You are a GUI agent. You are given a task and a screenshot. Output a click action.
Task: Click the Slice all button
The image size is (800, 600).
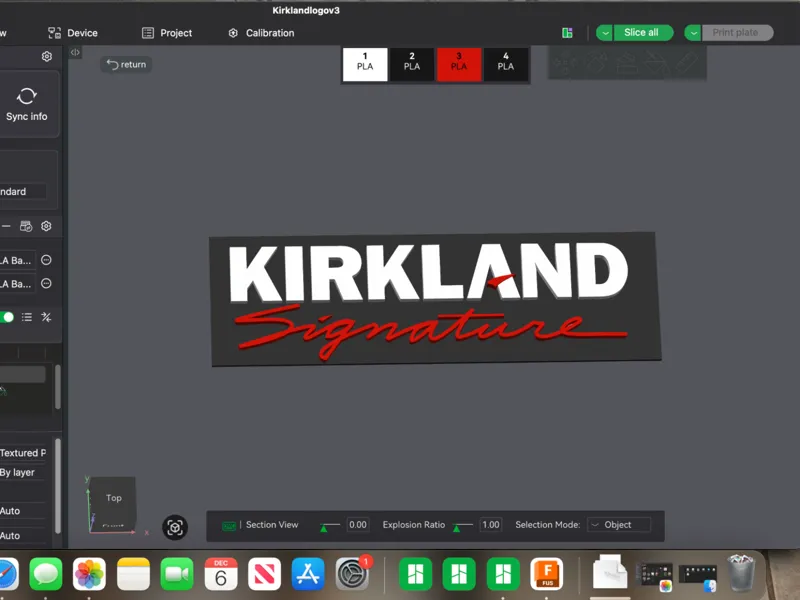coord(643,33)
